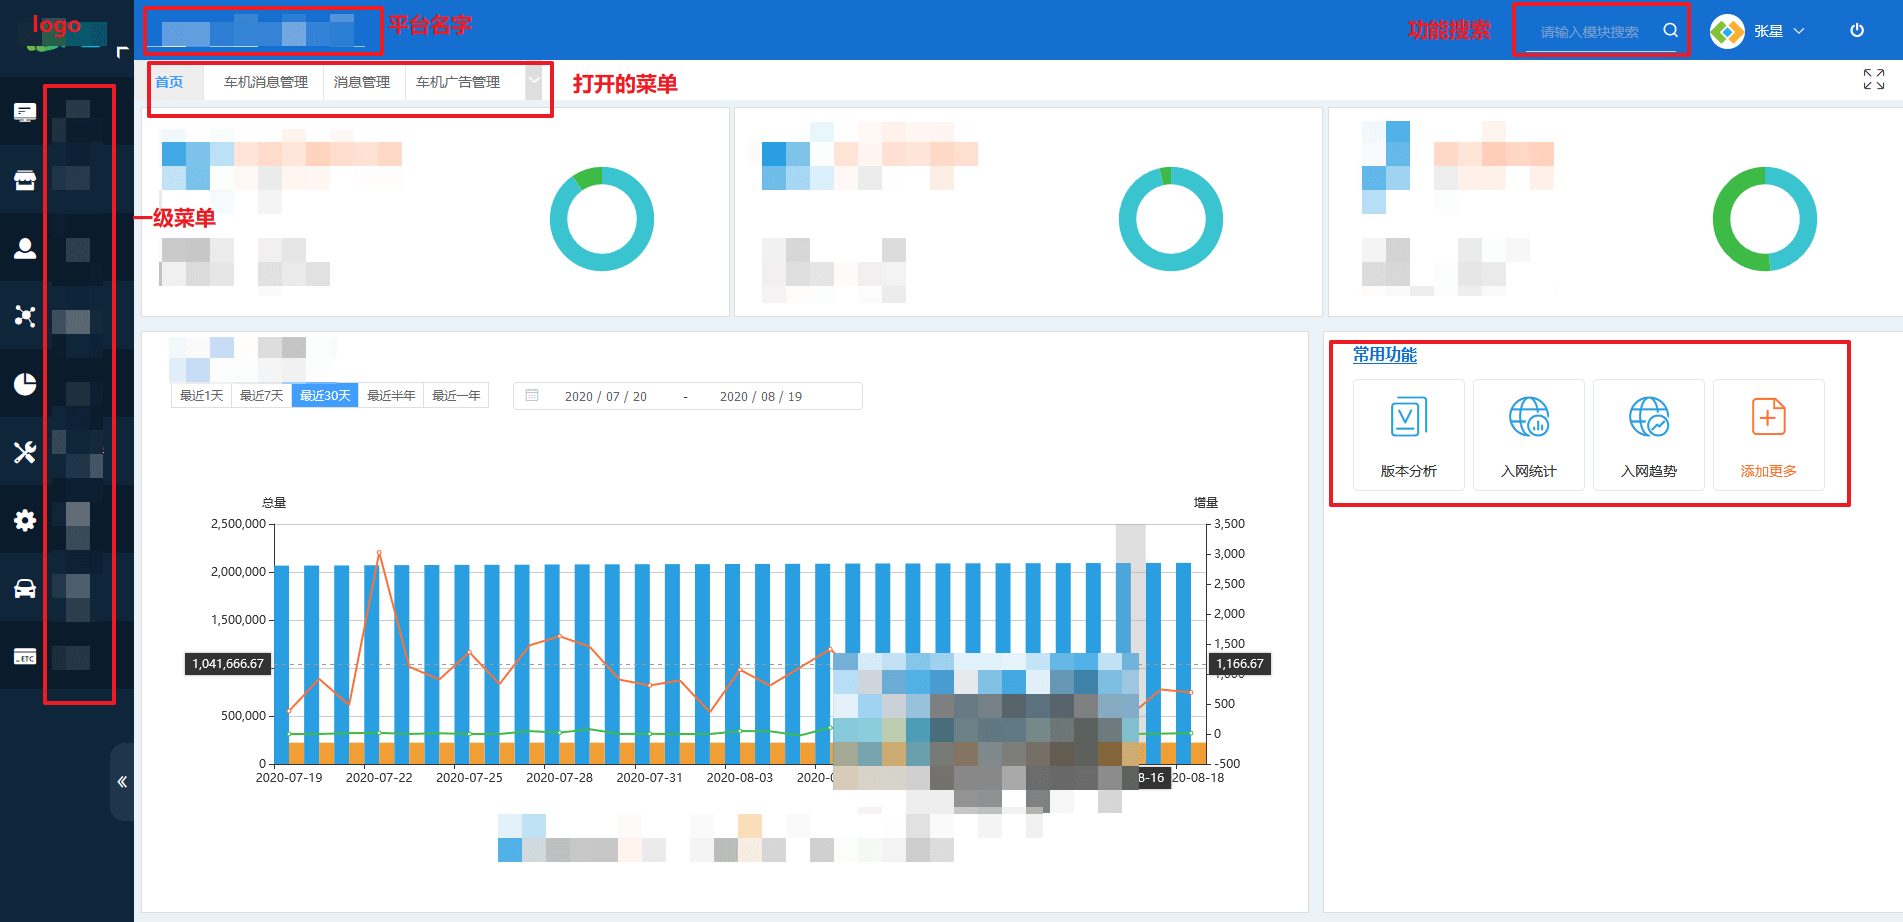The image size is (1903, 922).
Task: Select the 最近7天 range
Action: pyautogui.click(x=261, y=396)
